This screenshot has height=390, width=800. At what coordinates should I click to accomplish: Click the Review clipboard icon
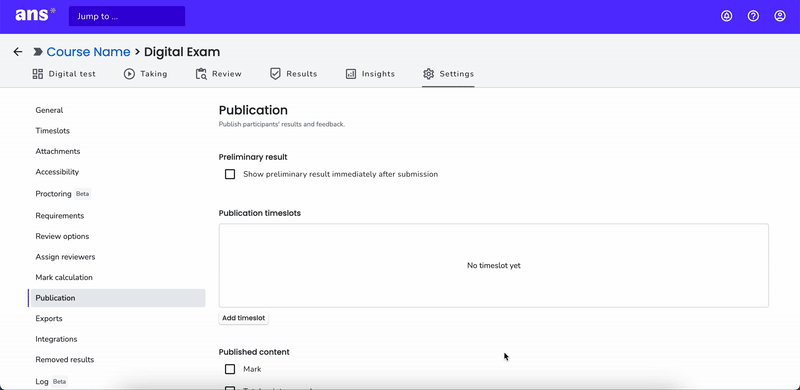point(201,74)
